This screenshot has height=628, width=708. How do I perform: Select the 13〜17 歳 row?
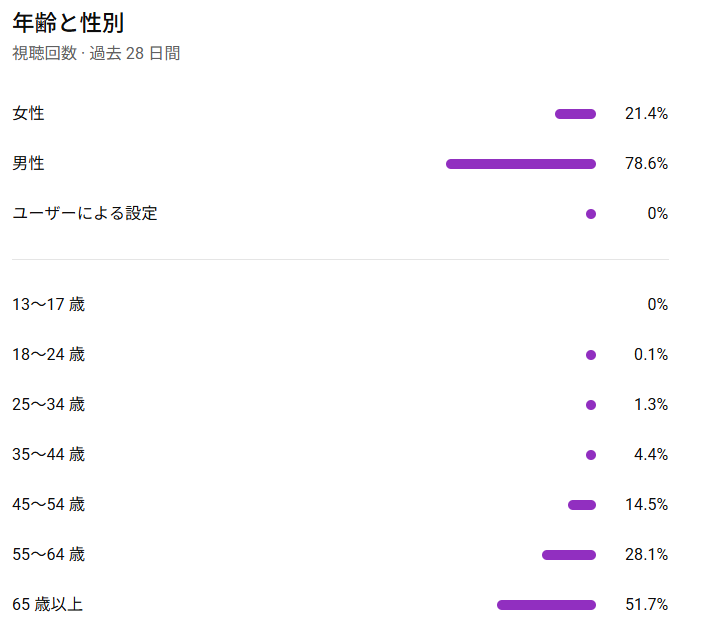[x=340, y=304]
